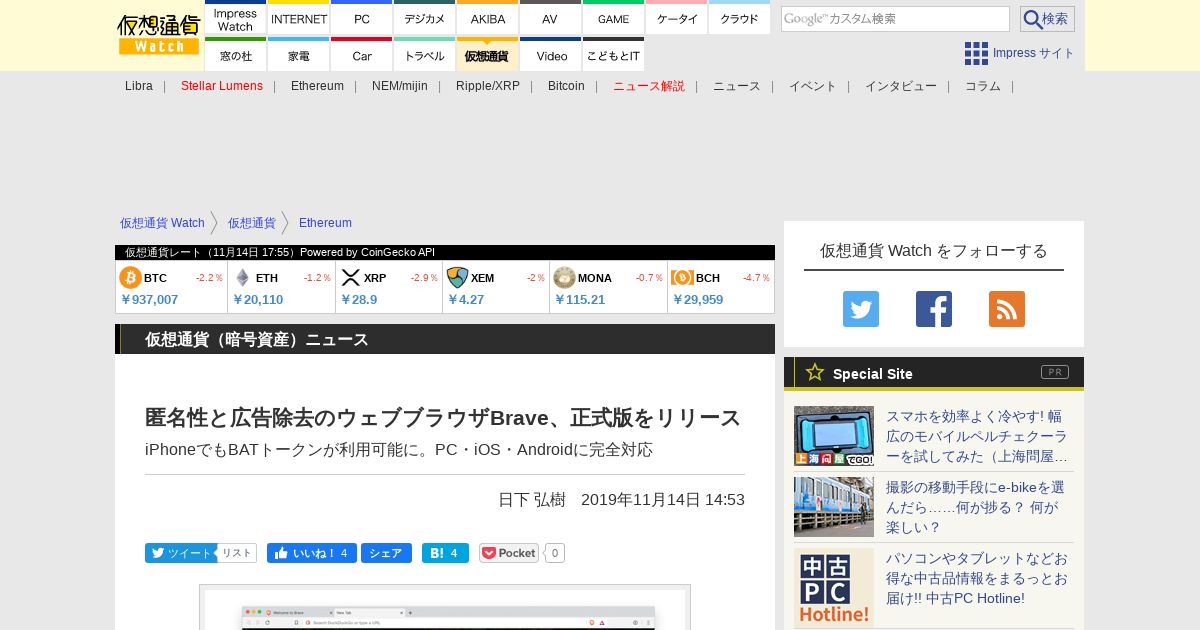Click the 検索 search button
This screenshot has width=1200, height=630.
(1047, 19)
